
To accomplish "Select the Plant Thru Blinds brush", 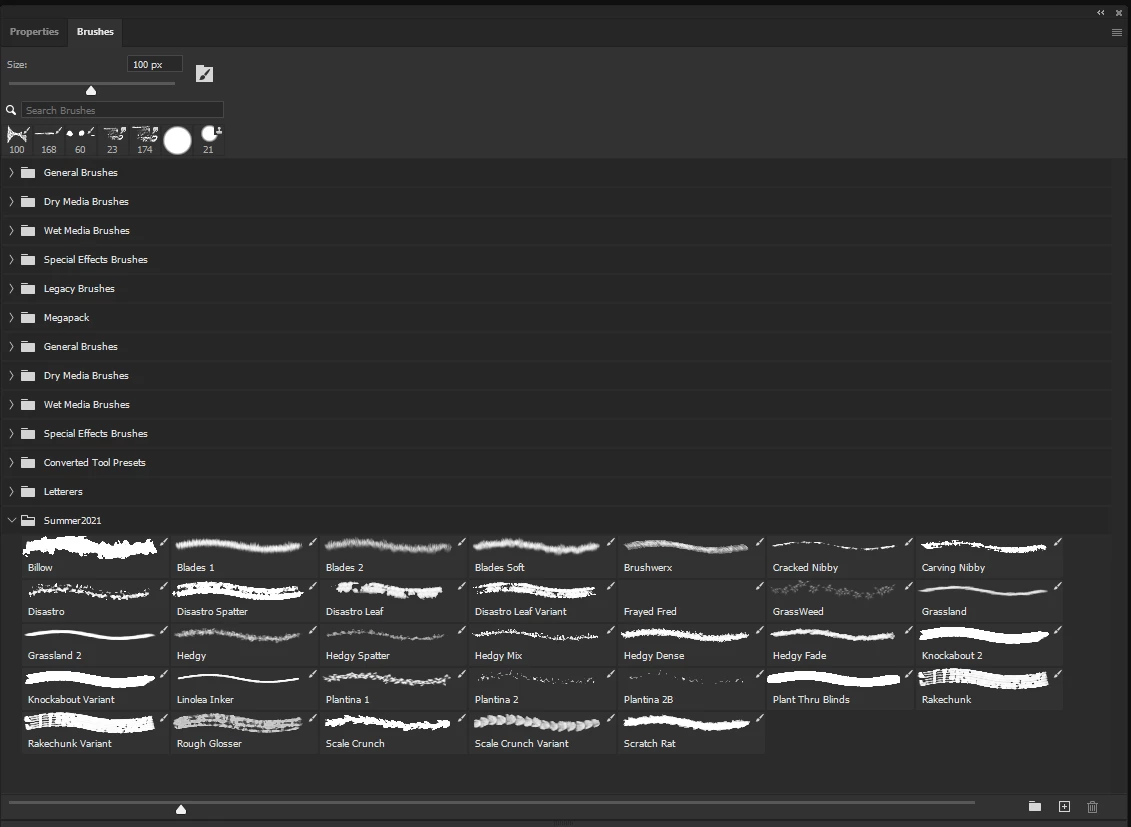I will 840,687.
